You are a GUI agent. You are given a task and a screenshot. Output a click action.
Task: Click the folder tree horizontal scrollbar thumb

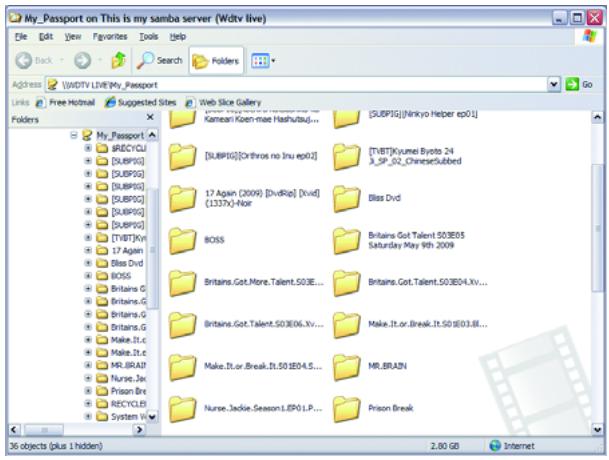(44, 430)
